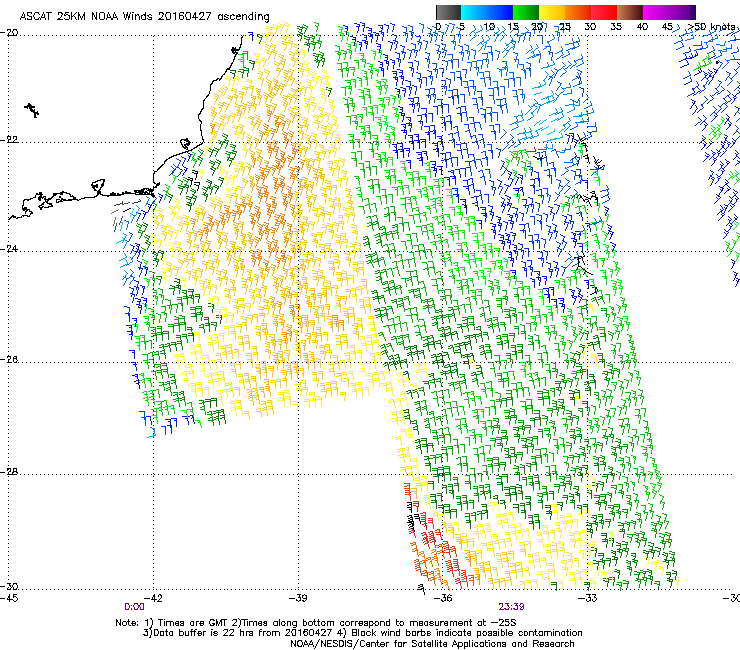Click the 'NOAA/NESDIS/Center for Satellite Applications and Research' credit
Viewport: 740px width, 650px height.
click(x=432, y=644)
